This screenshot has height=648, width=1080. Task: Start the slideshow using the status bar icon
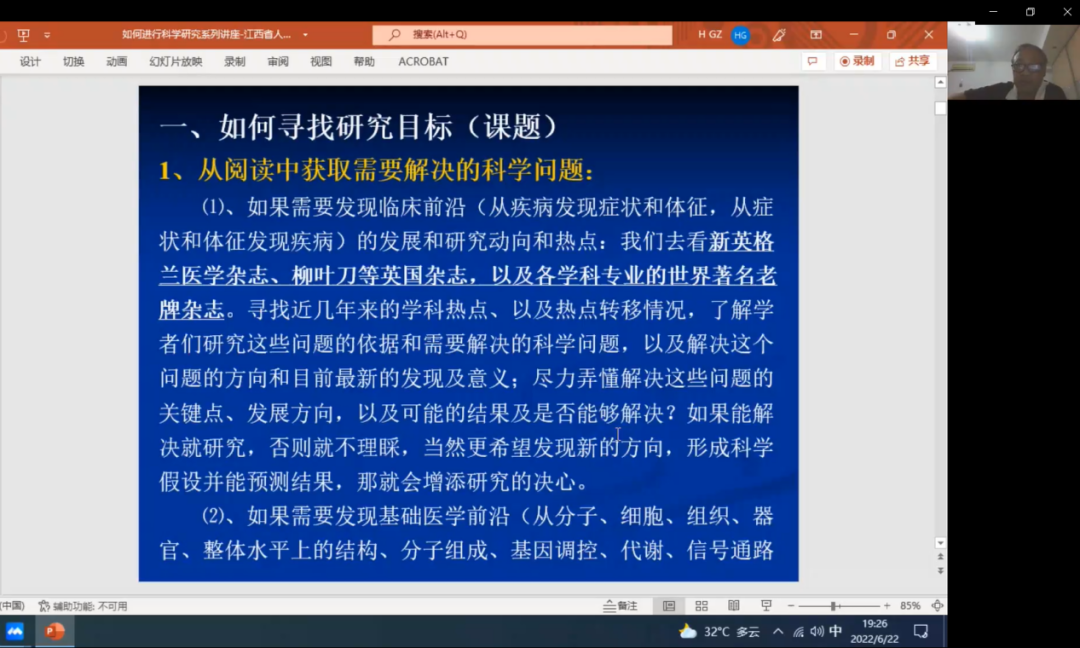(x=766, y=605)
